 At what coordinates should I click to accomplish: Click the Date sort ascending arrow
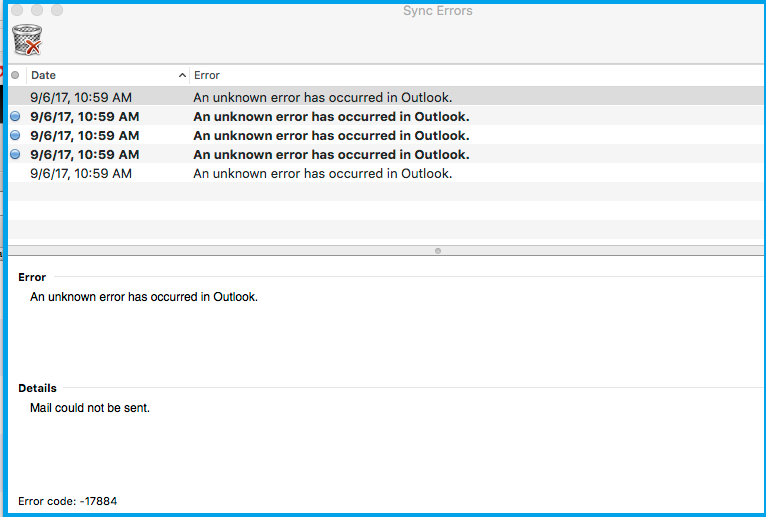pyautogui.click(x=182, y=75)
